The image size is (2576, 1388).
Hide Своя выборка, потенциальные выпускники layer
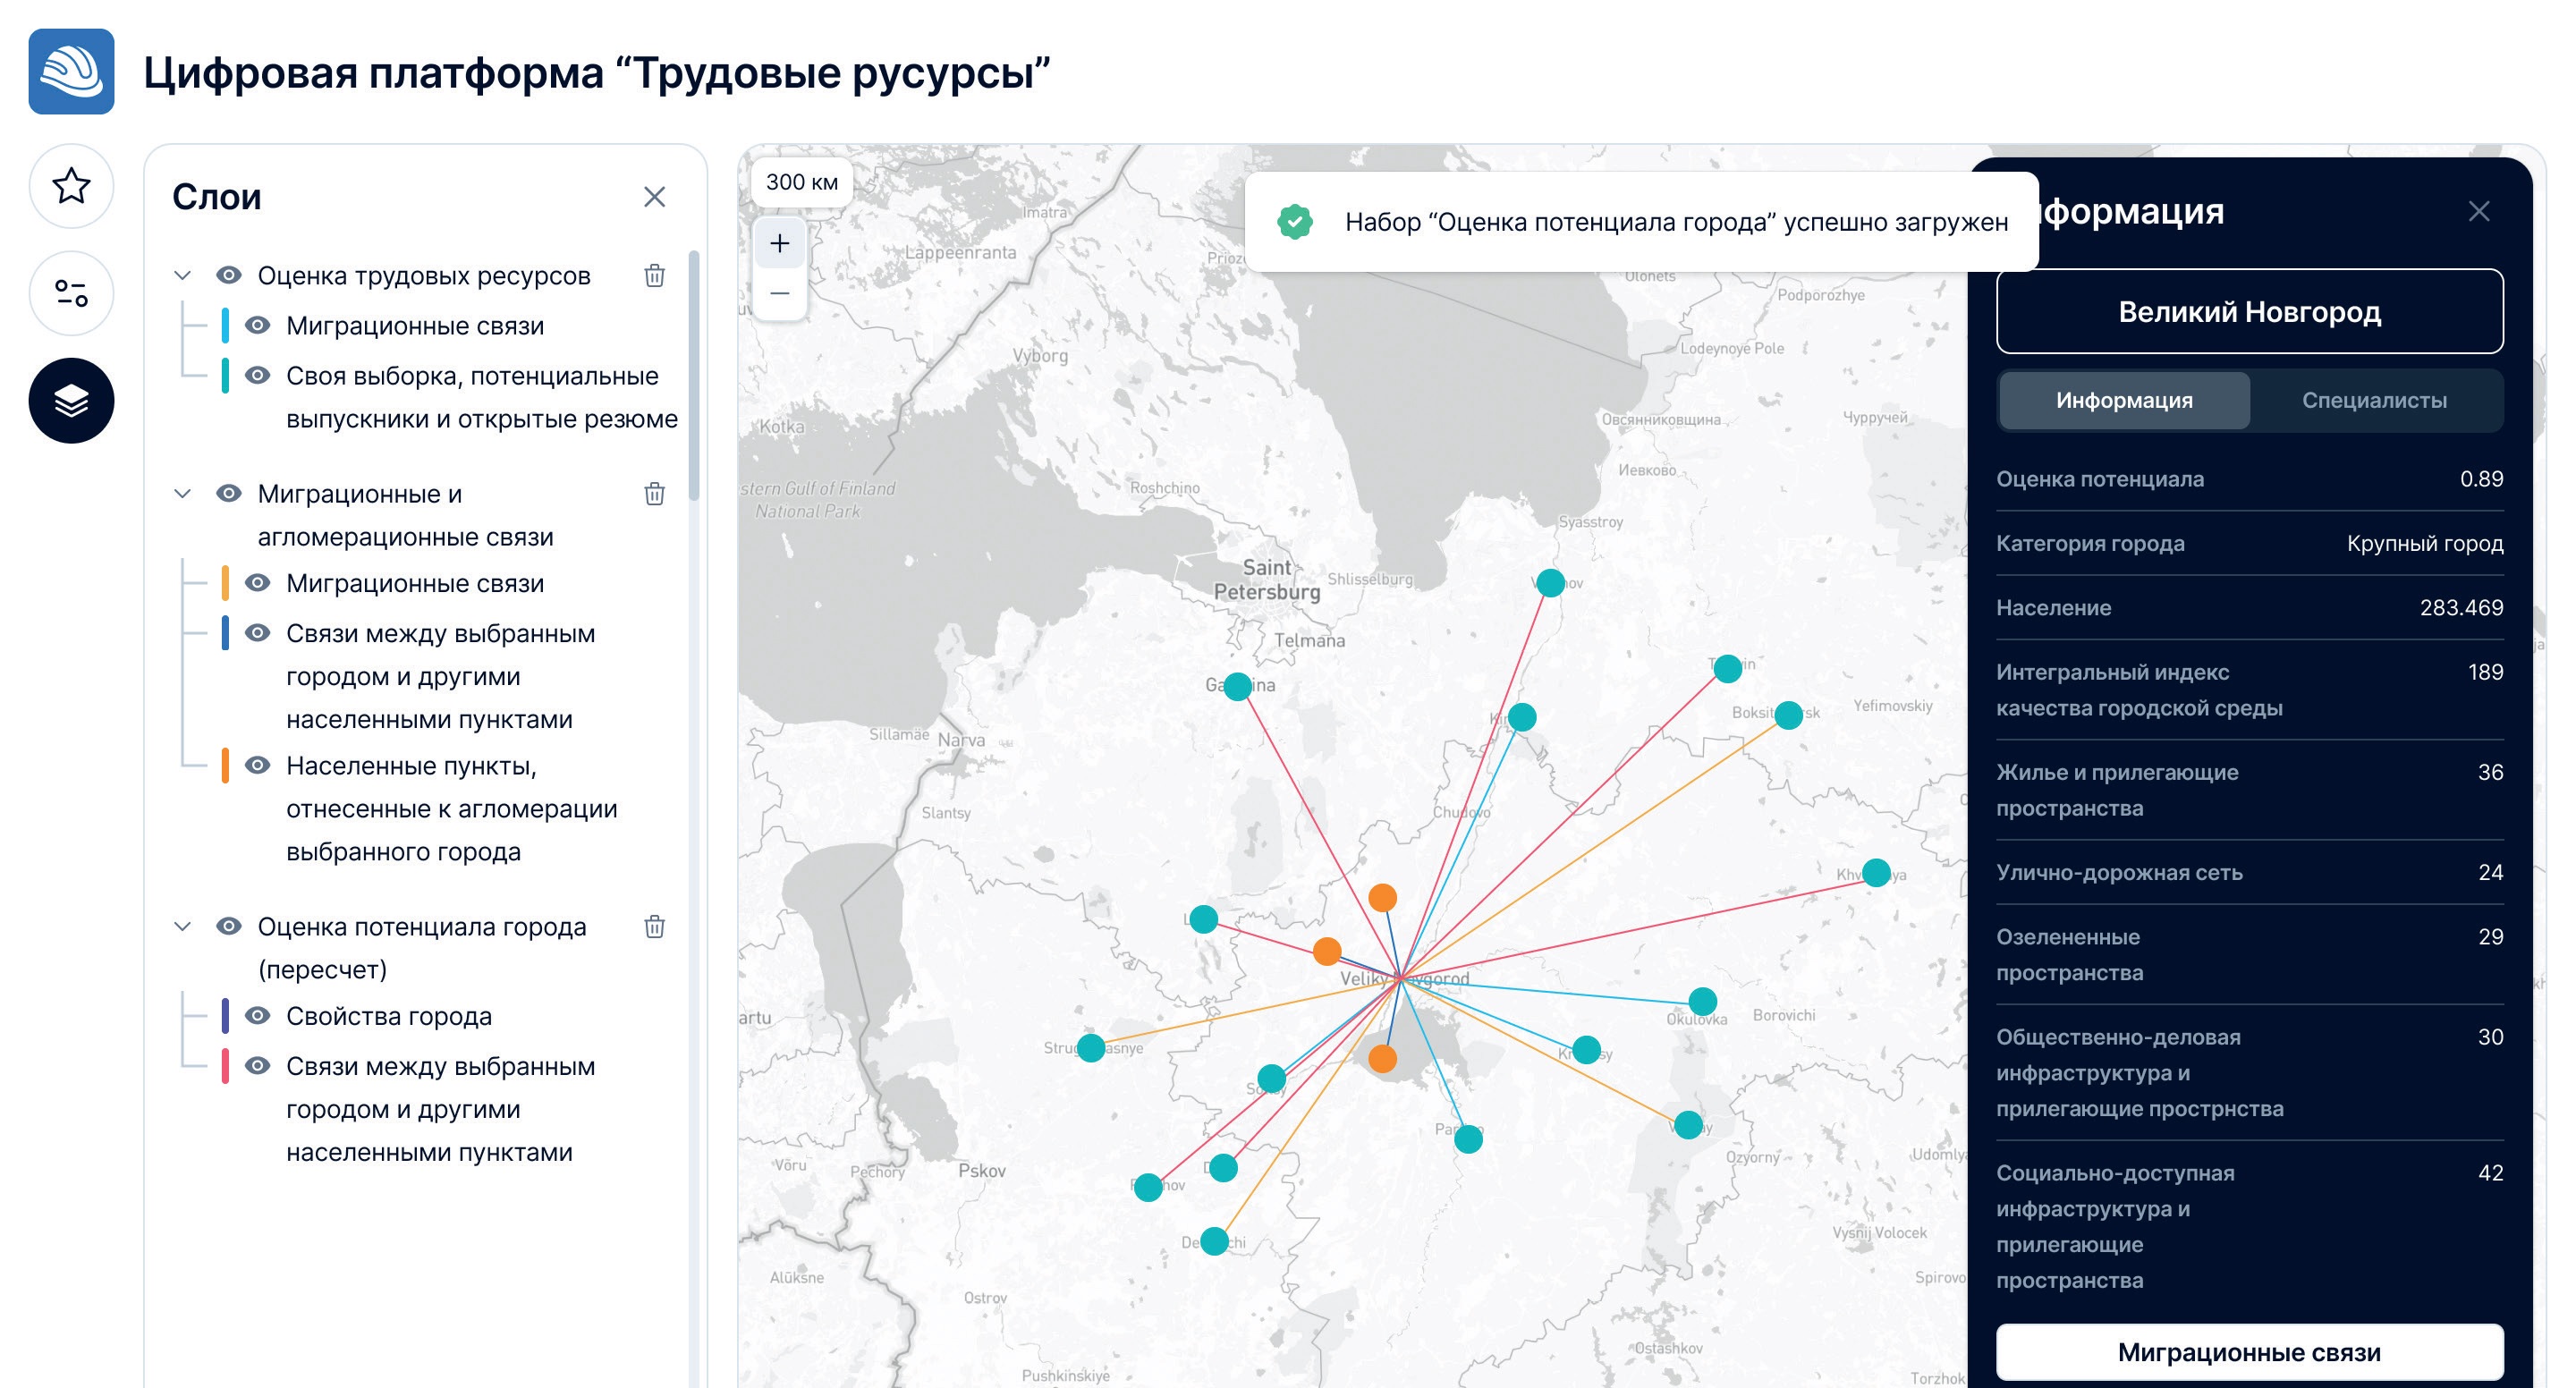(x=257, y=375)
